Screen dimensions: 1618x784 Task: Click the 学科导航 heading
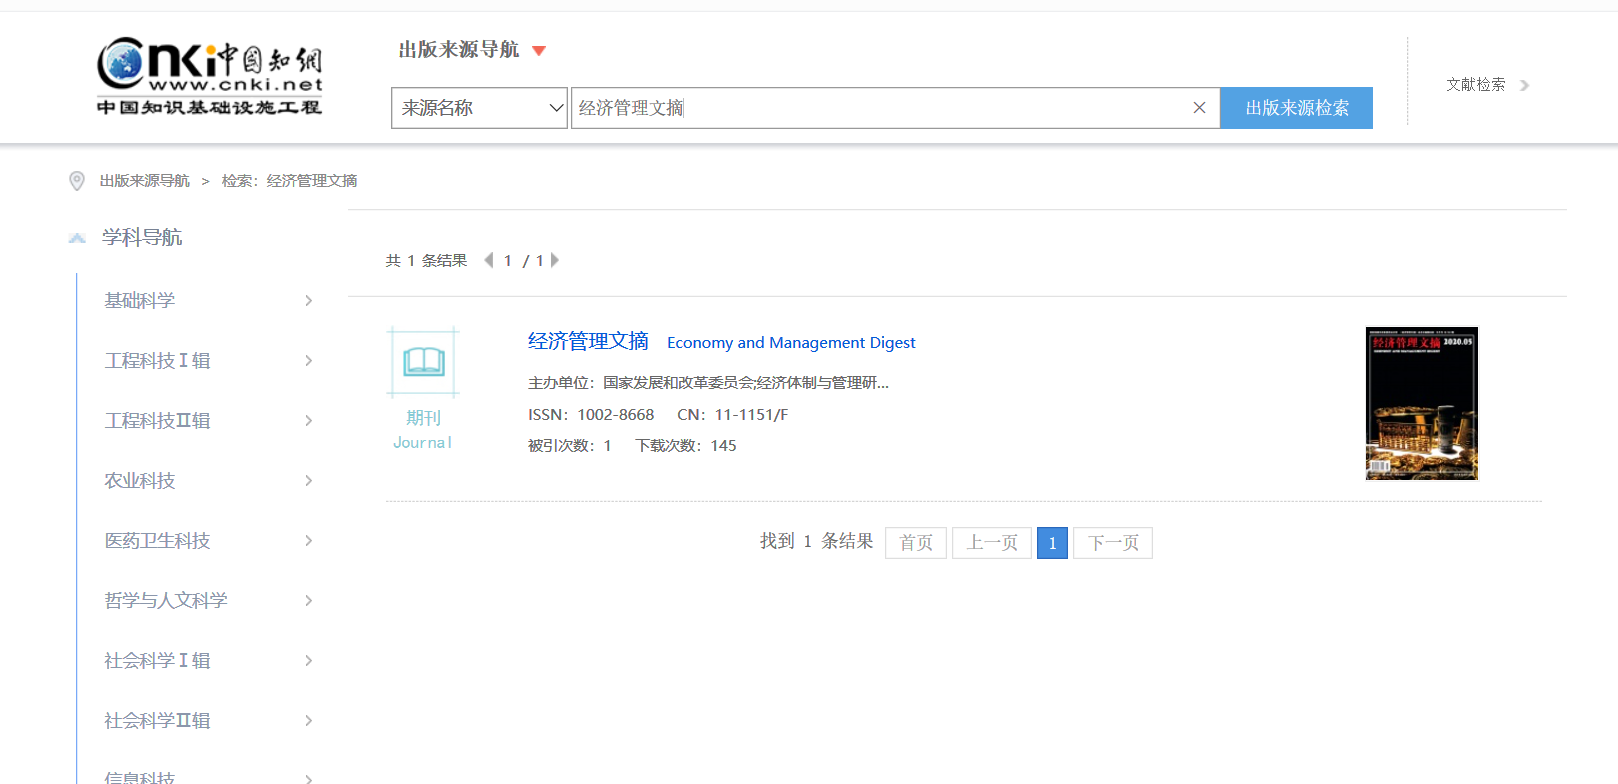[142, 238]
